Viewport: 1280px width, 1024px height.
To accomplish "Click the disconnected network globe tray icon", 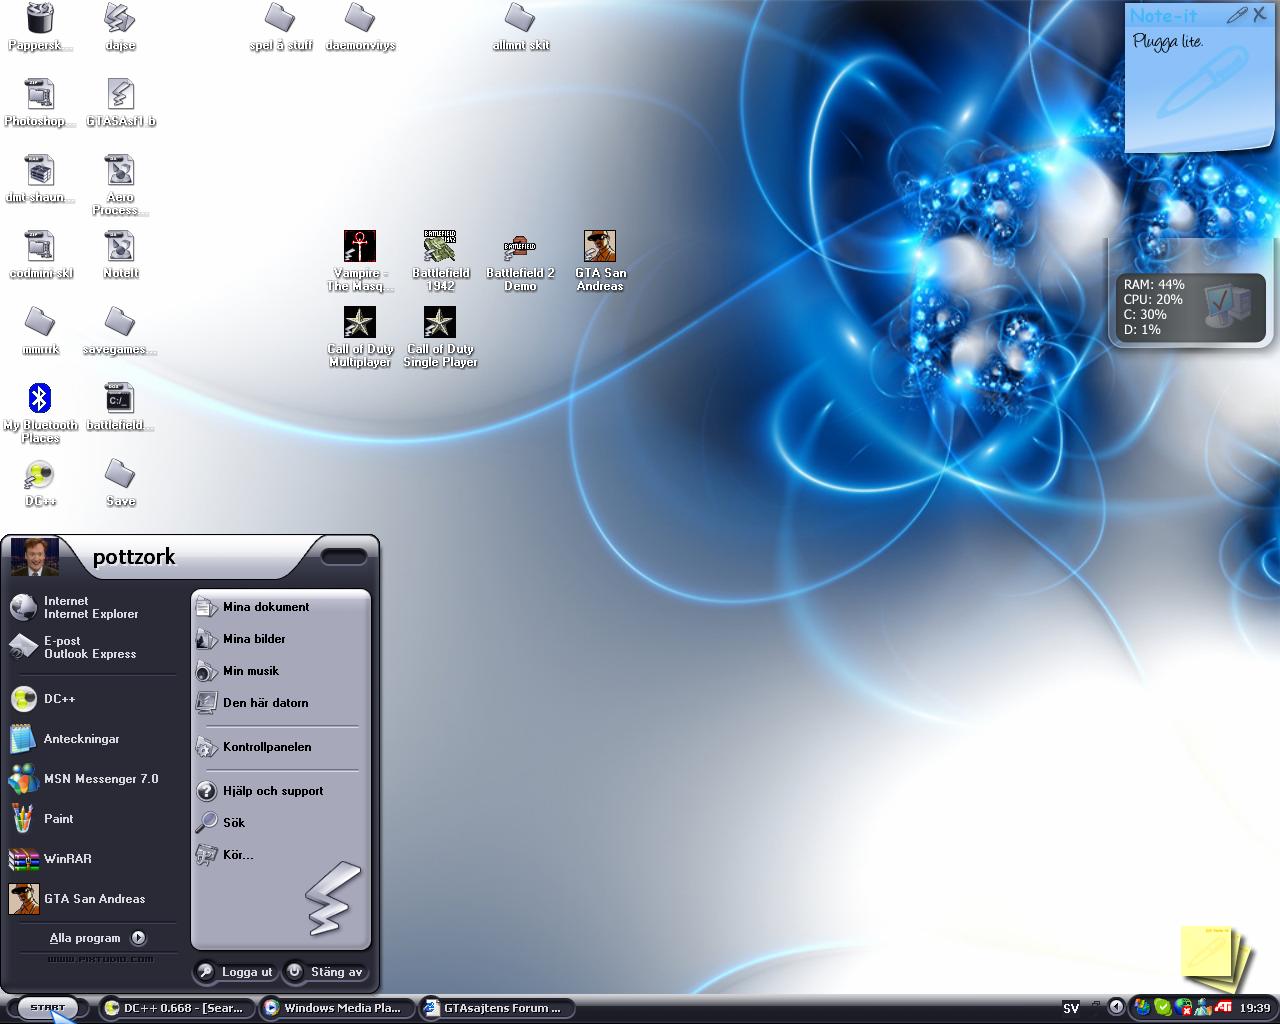I will (1183, 1007).
